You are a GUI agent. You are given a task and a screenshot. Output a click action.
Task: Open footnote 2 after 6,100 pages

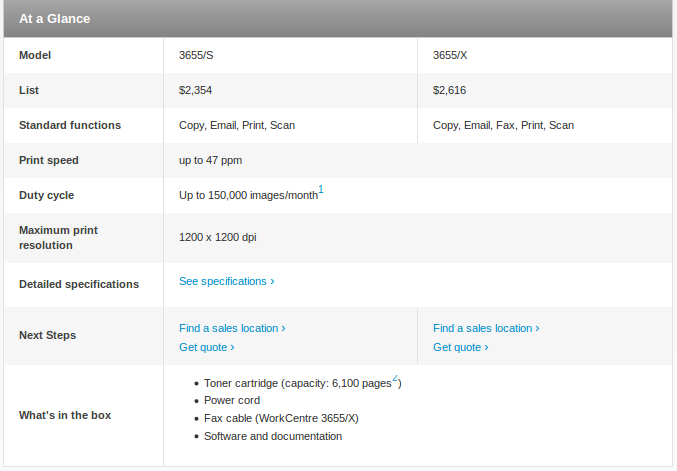(395, 378)
